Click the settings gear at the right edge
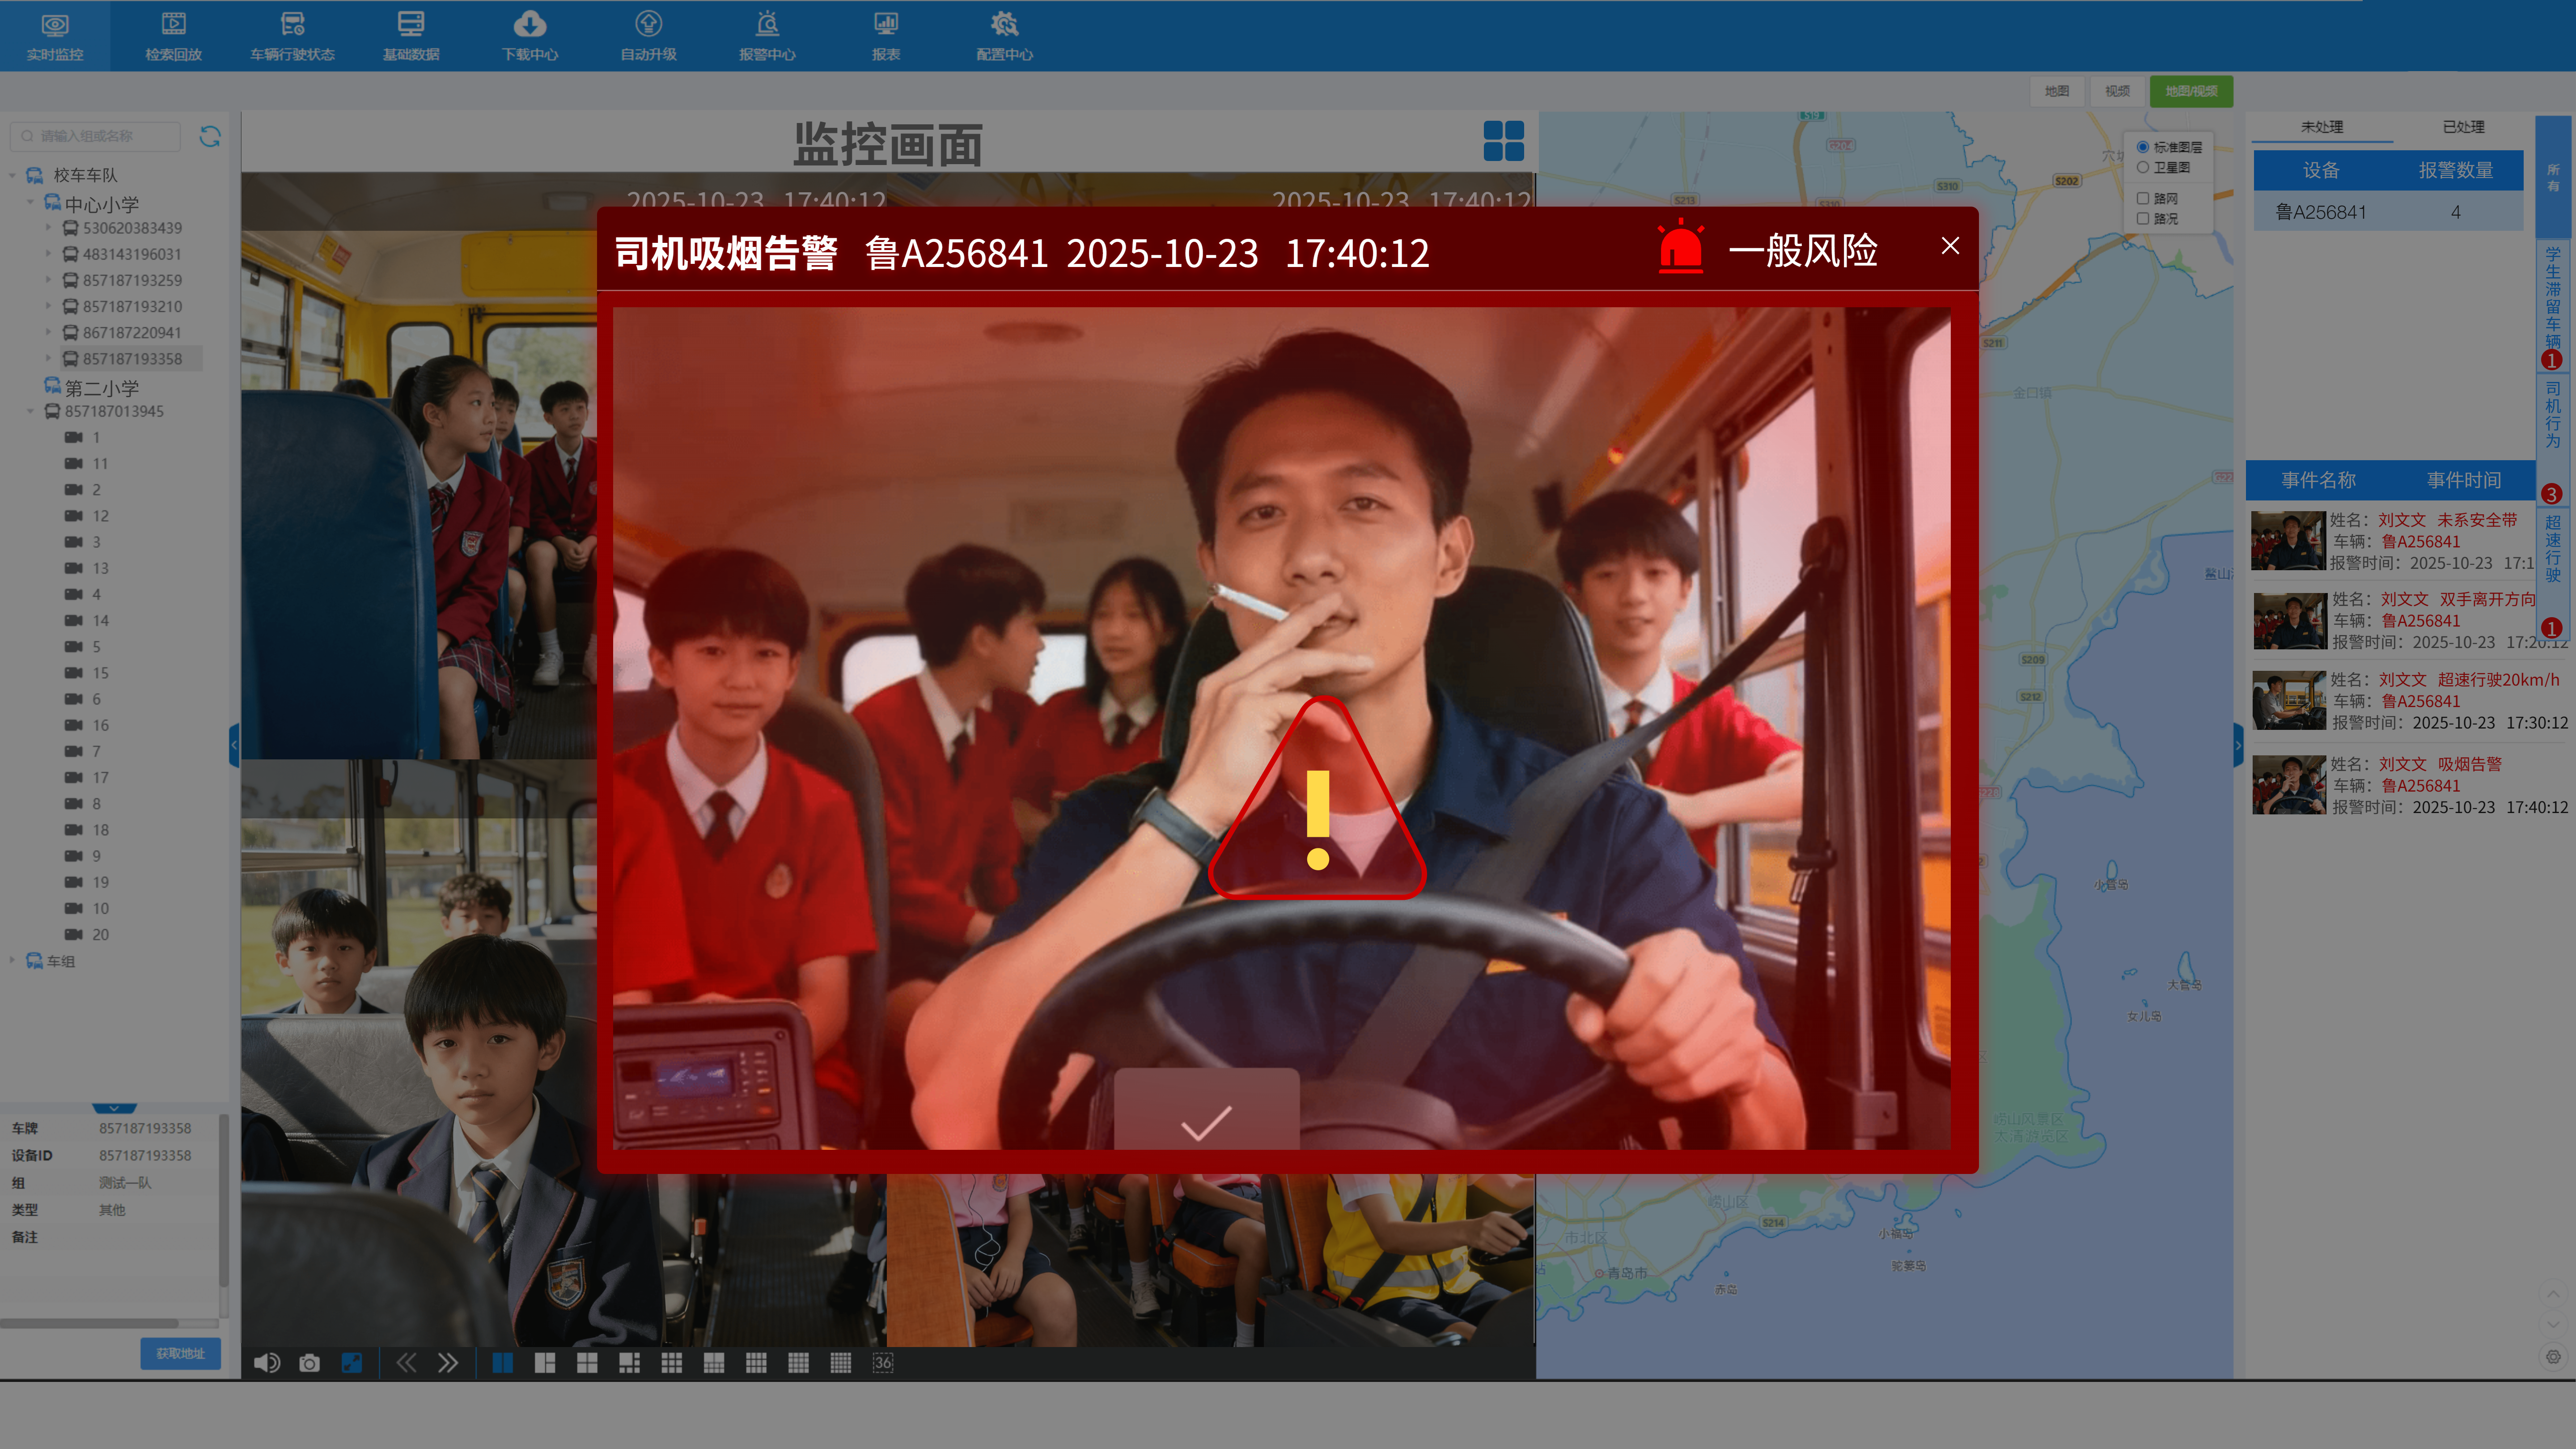The width and height of the screenshot is (2576, 1449). (x=2553, y=1357)
